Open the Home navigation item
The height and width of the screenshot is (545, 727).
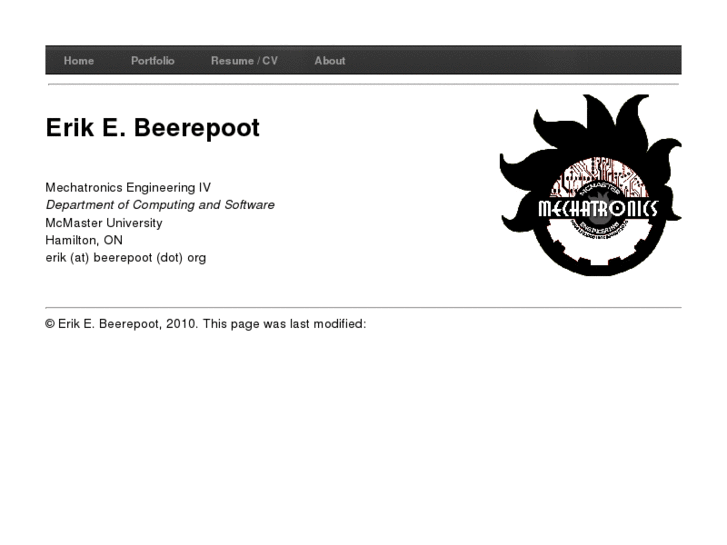pos(79,61)
